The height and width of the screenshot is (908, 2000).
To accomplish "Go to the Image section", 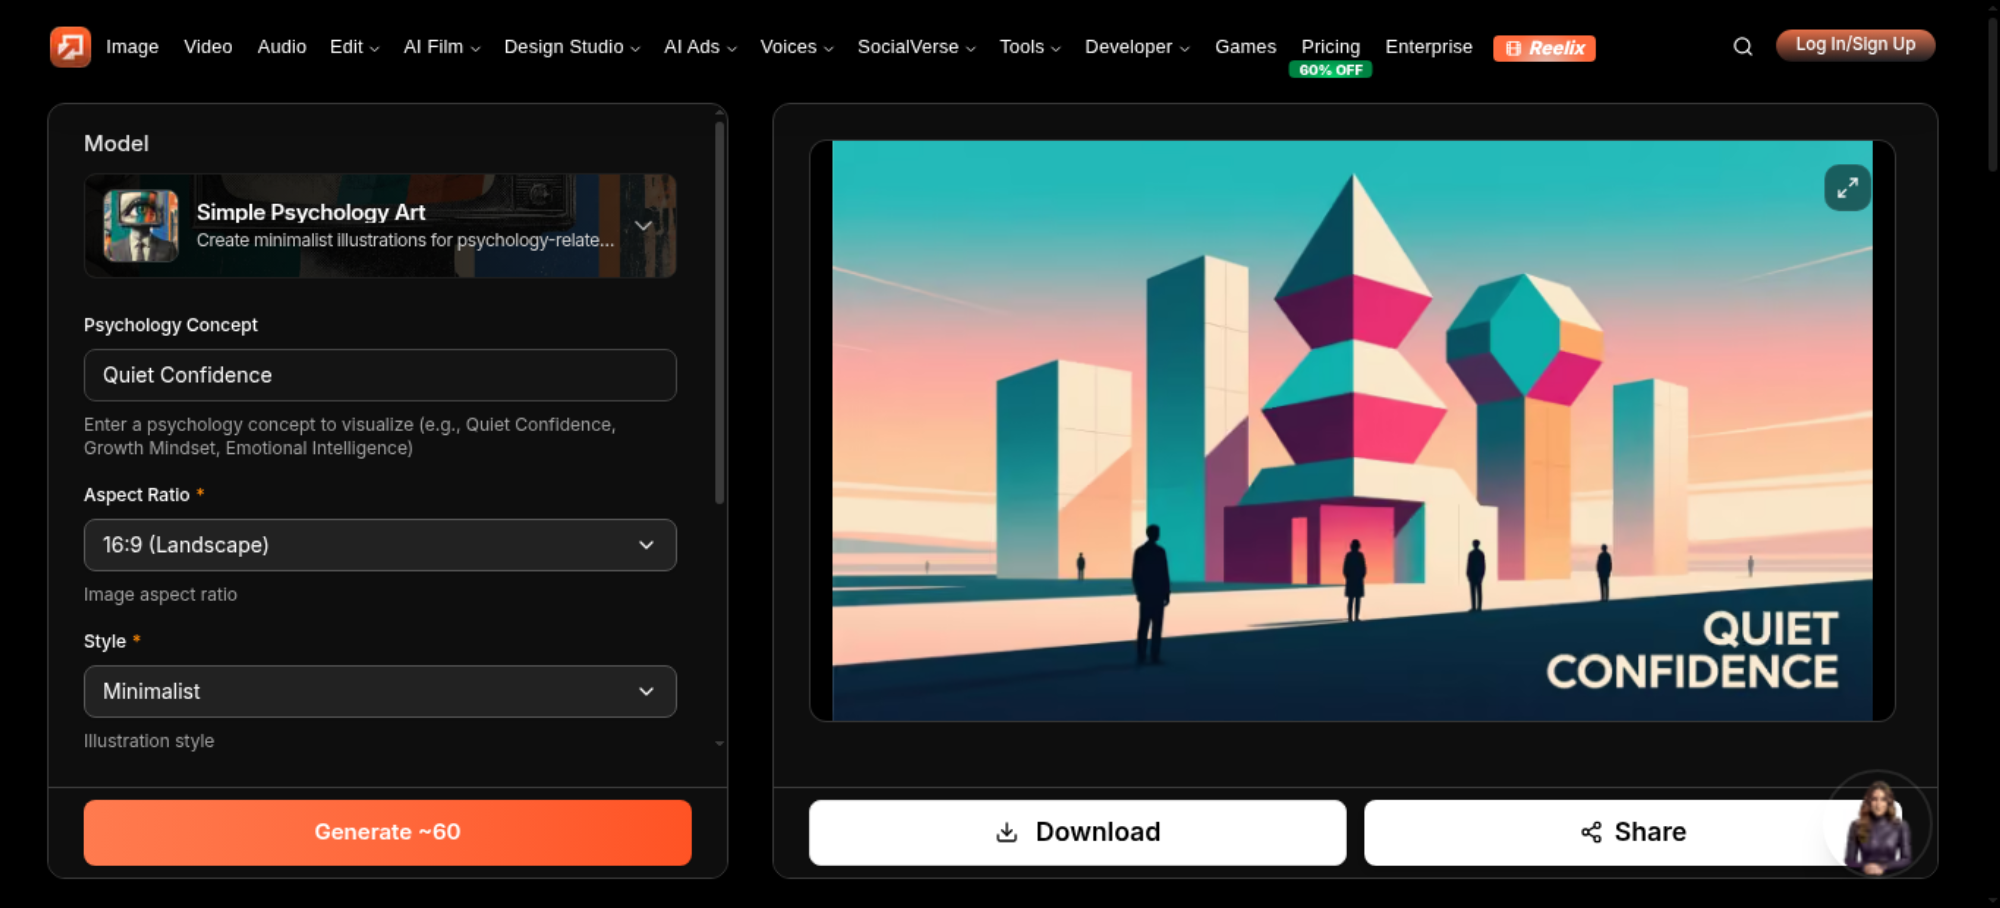I will click(132, 47).
